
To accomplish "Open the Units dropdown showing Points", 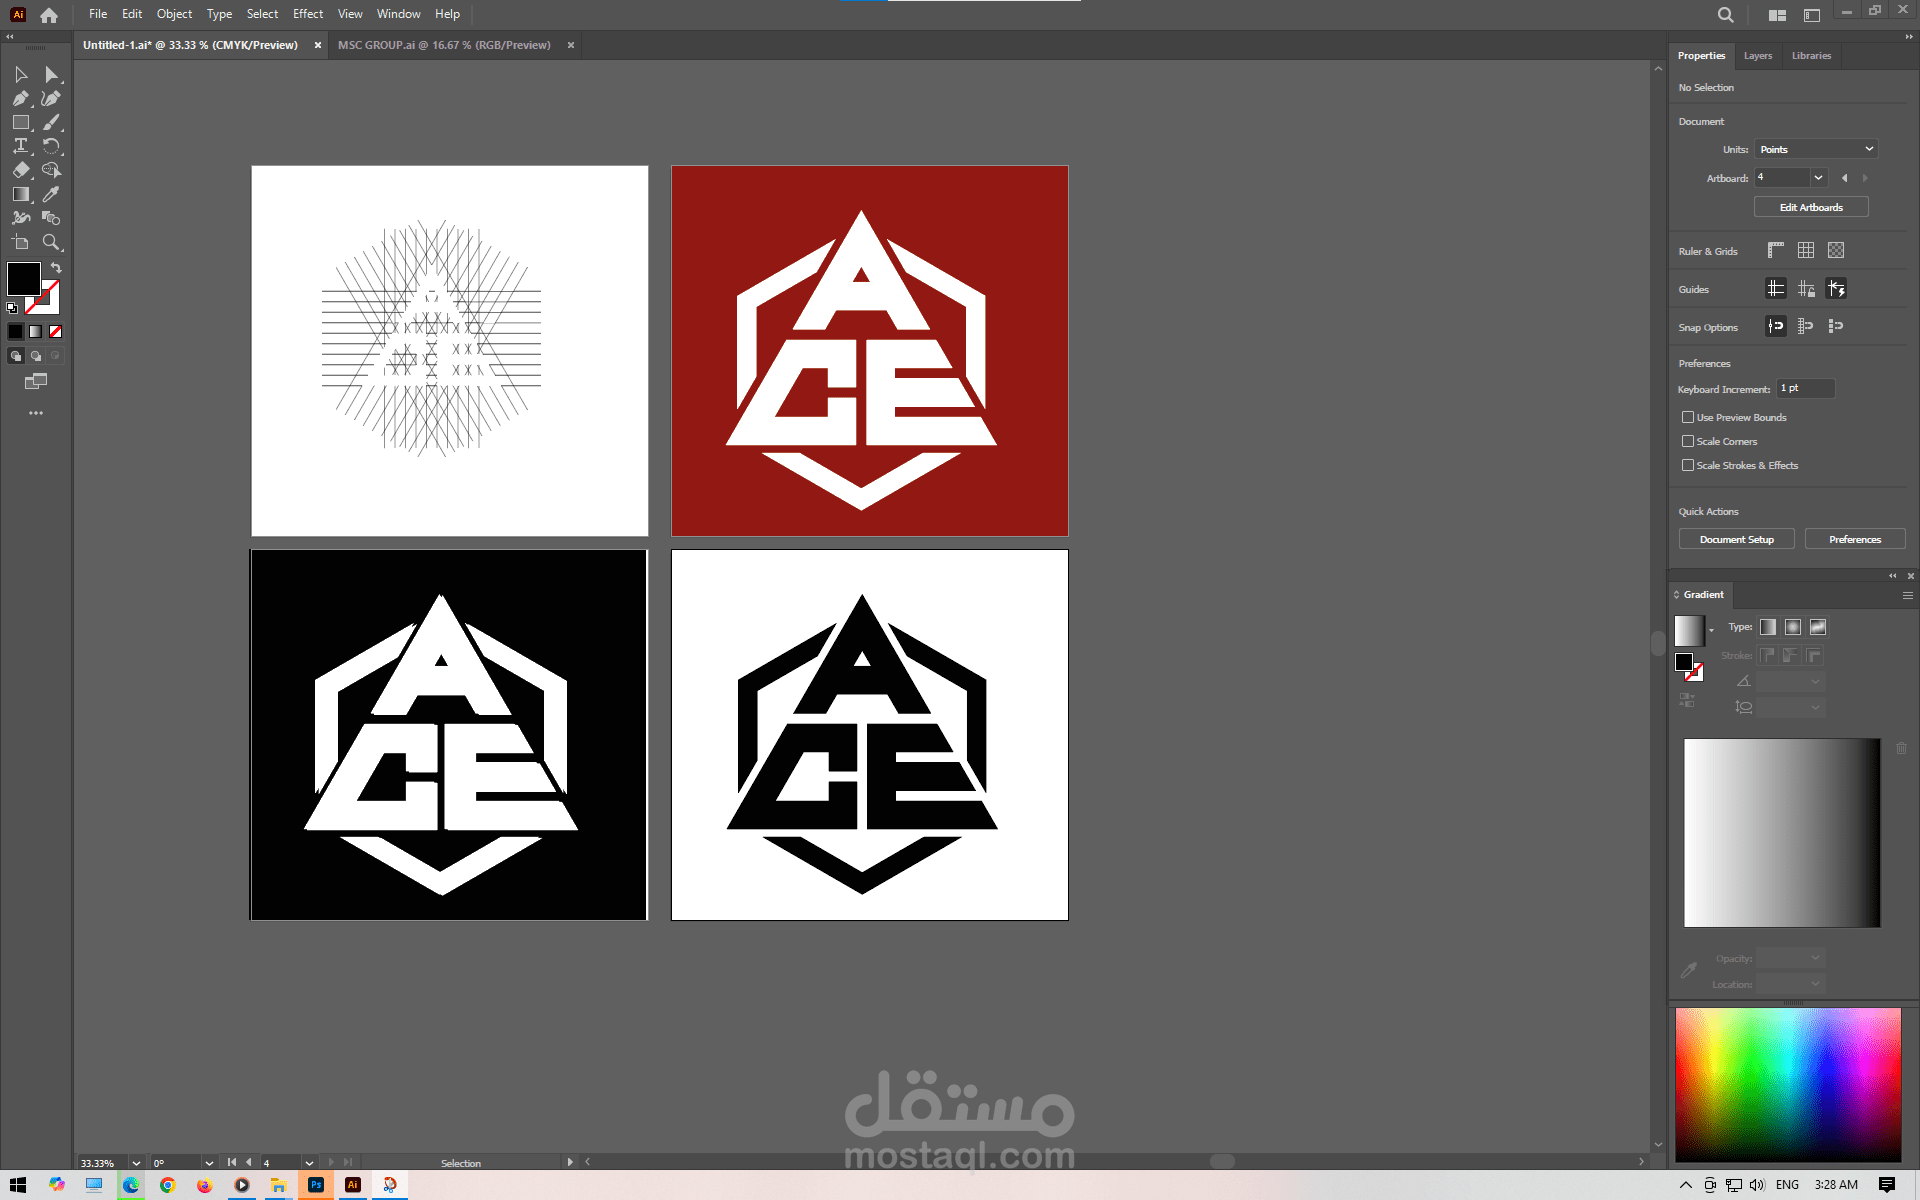I will click(x=1816, y=149).
